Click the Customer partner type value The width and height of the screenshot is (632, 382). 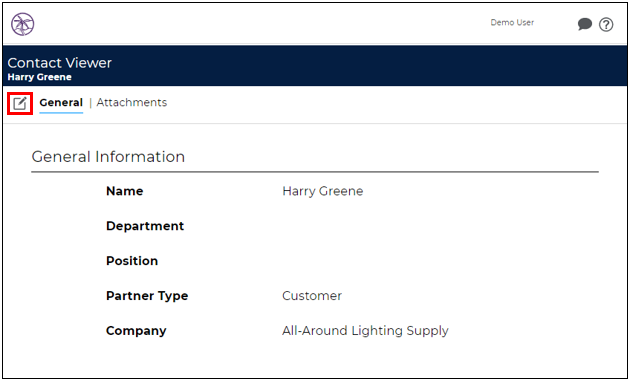(x=312, y=296)
